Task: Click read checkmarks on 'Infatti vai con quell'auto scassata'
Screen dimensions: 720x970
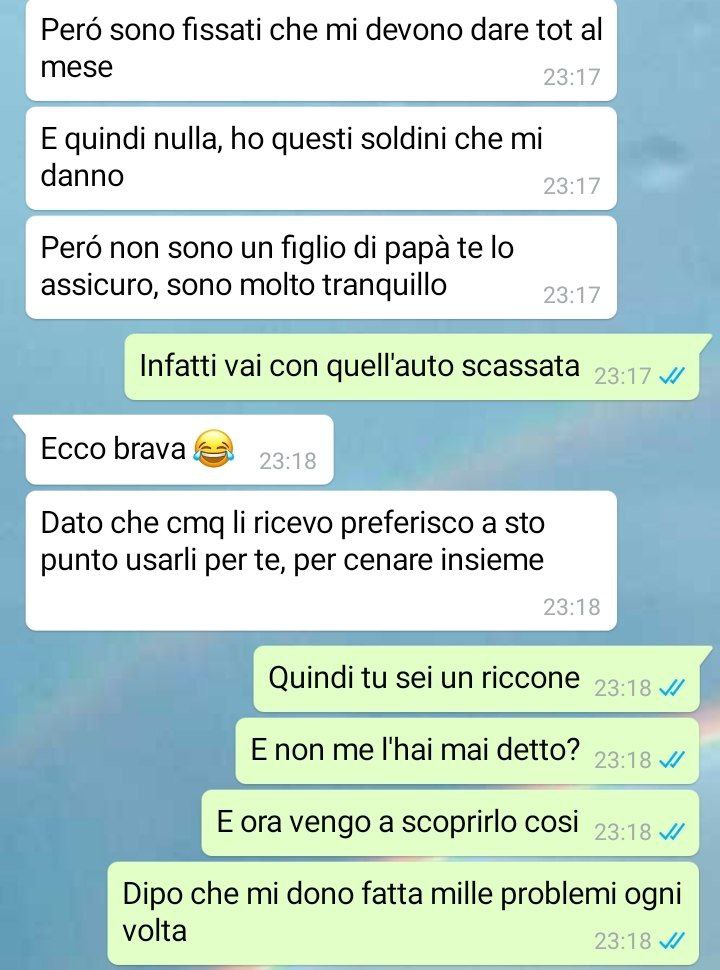Action: click(x=672, y=376)
